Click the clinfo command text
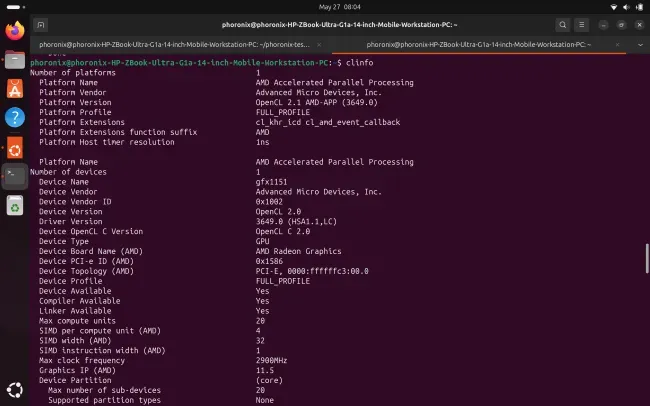Screen dimensions: 650x406 [x=359, y=63]
